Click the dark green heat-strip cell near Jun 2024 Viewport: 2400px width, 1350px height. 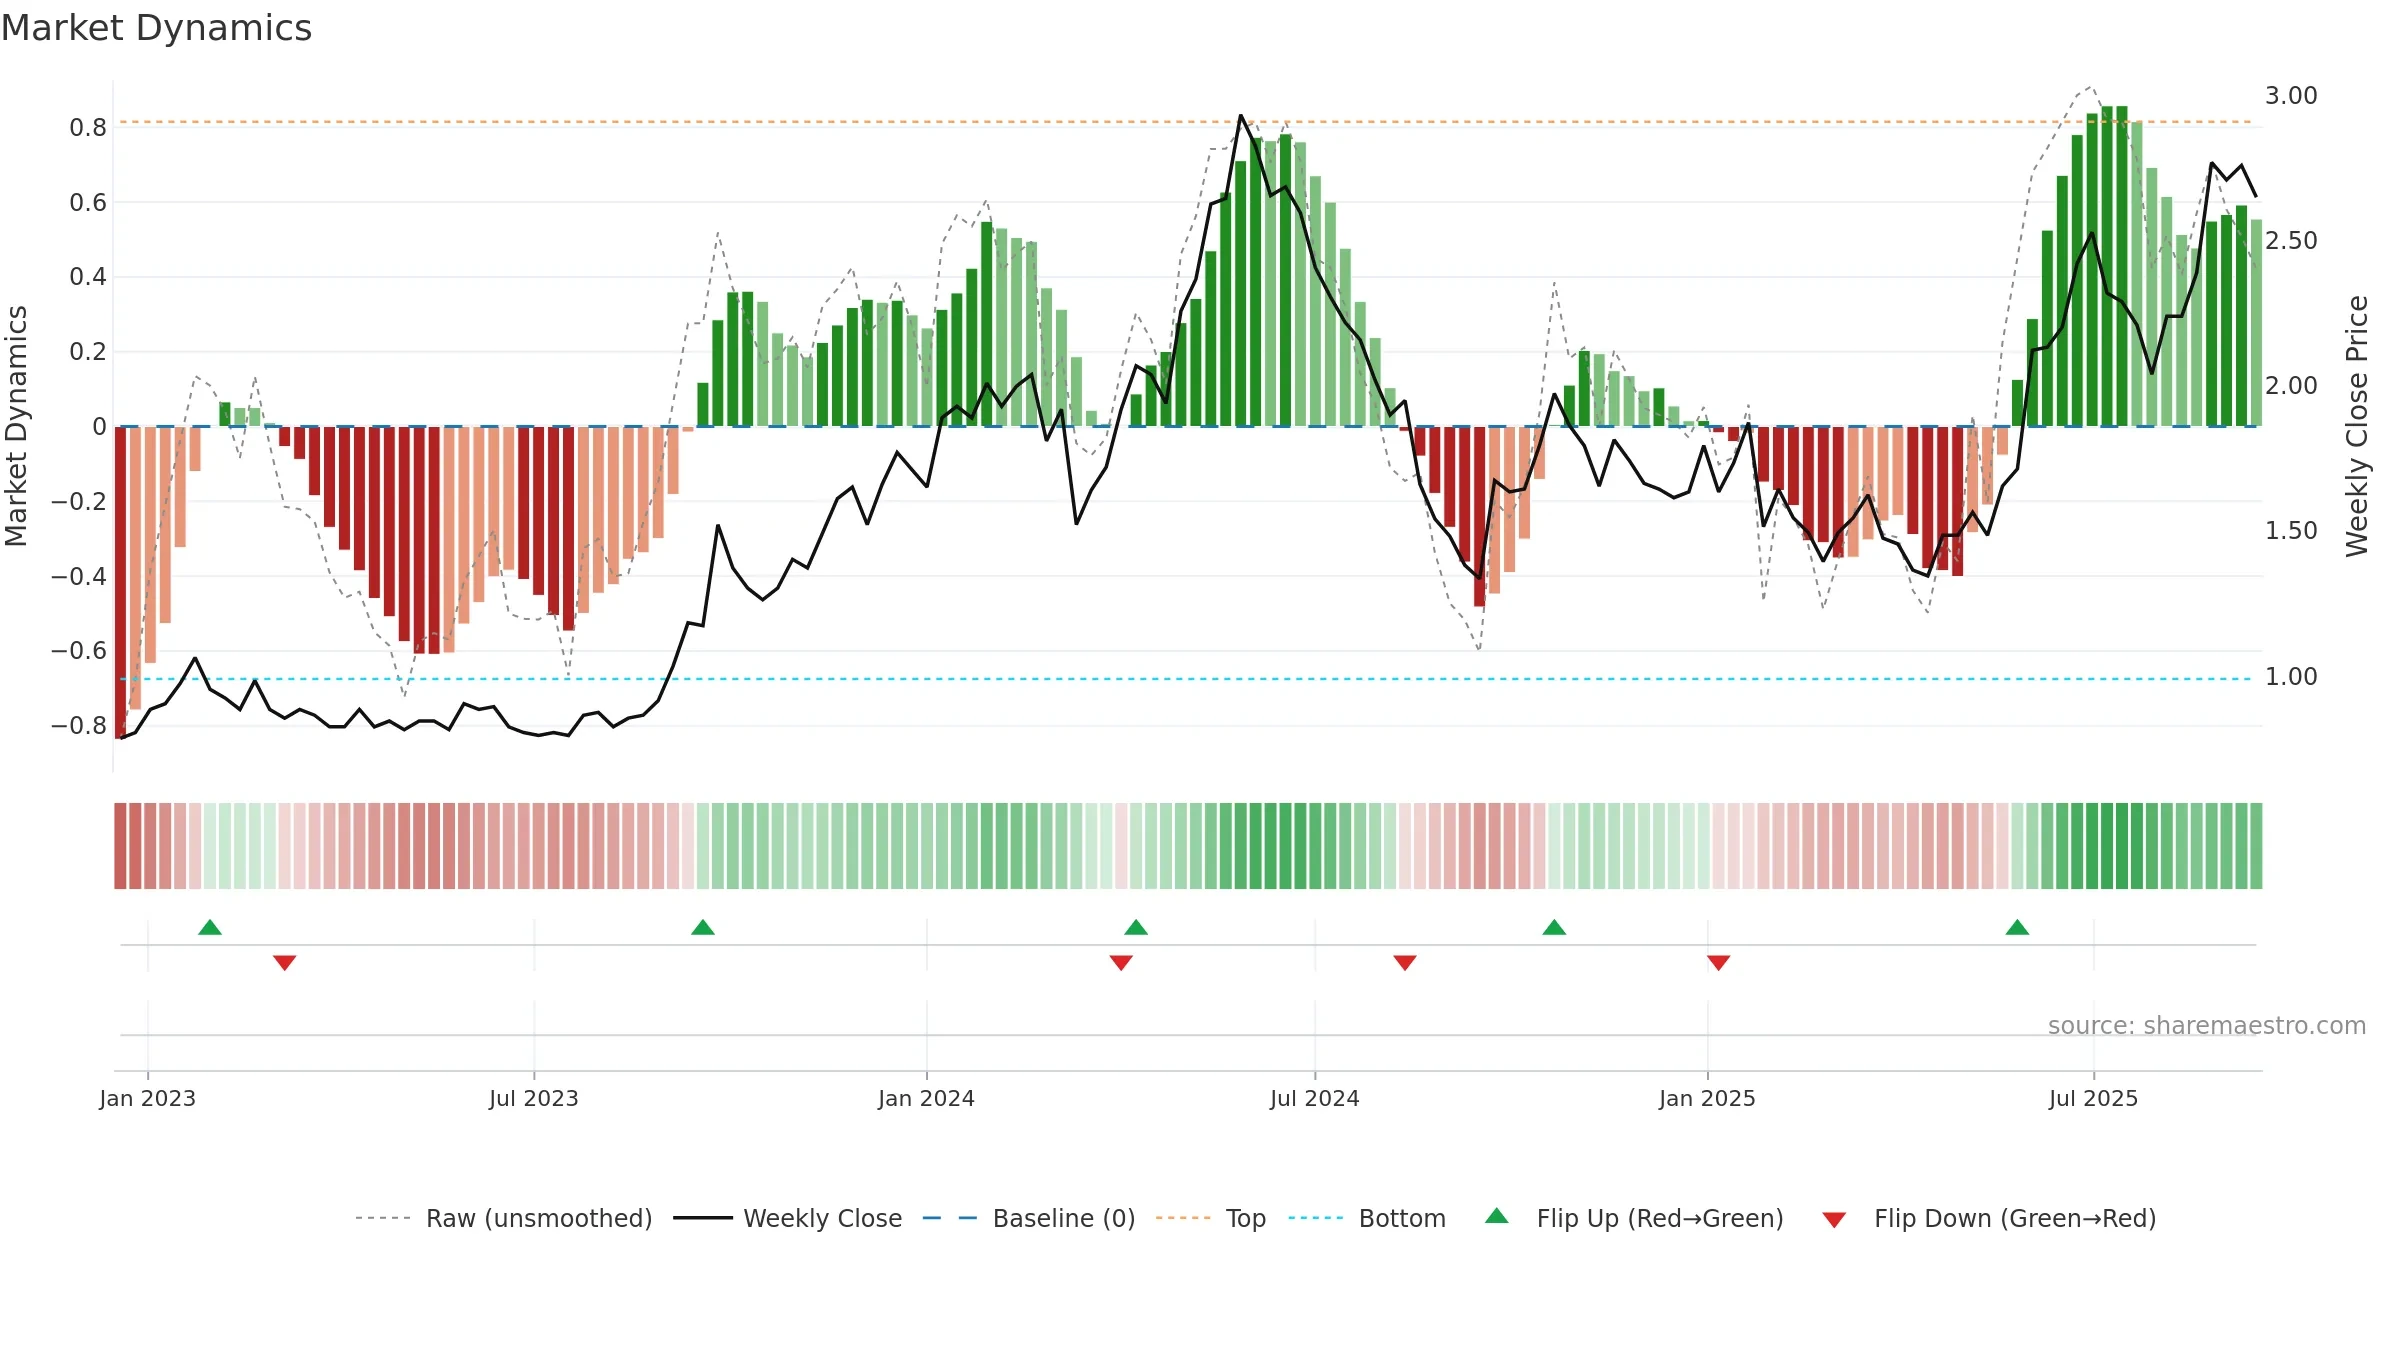click(1285, 845)
